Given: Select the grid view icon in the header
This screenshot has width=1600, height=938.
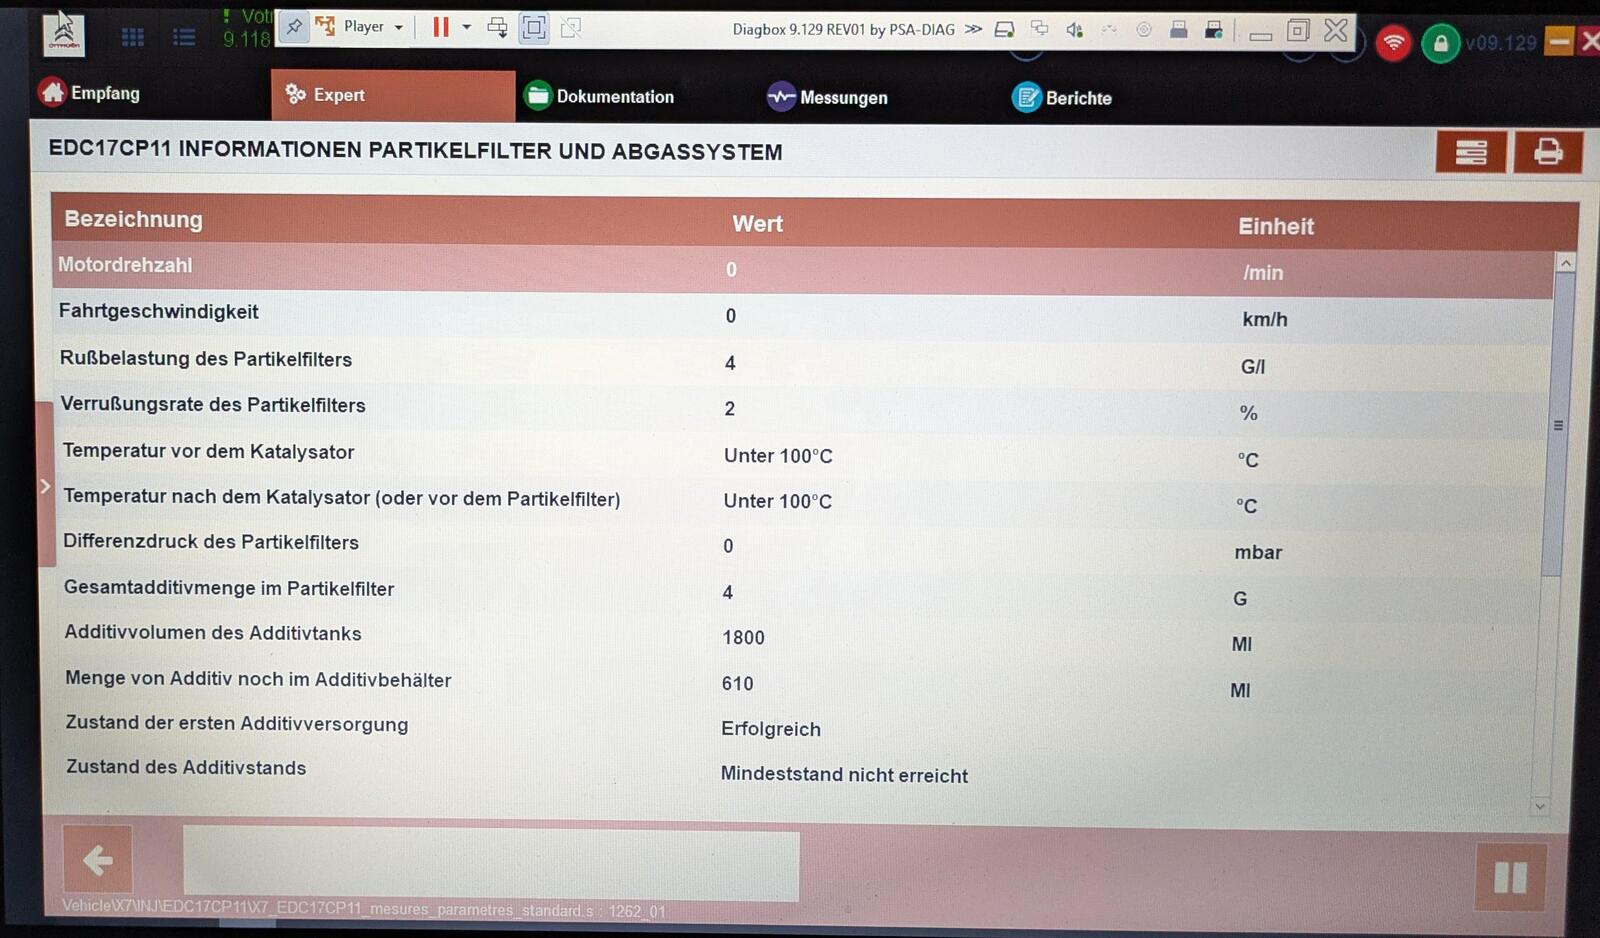Looking at the screenshot, I should pos(132,38).
